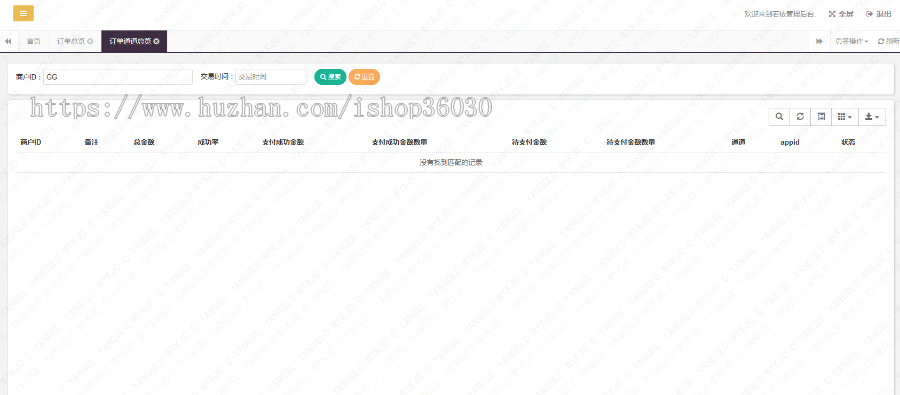Screen dimensions: 900x395
Task: Click the 成功率 column header
Action: (208, 142)
